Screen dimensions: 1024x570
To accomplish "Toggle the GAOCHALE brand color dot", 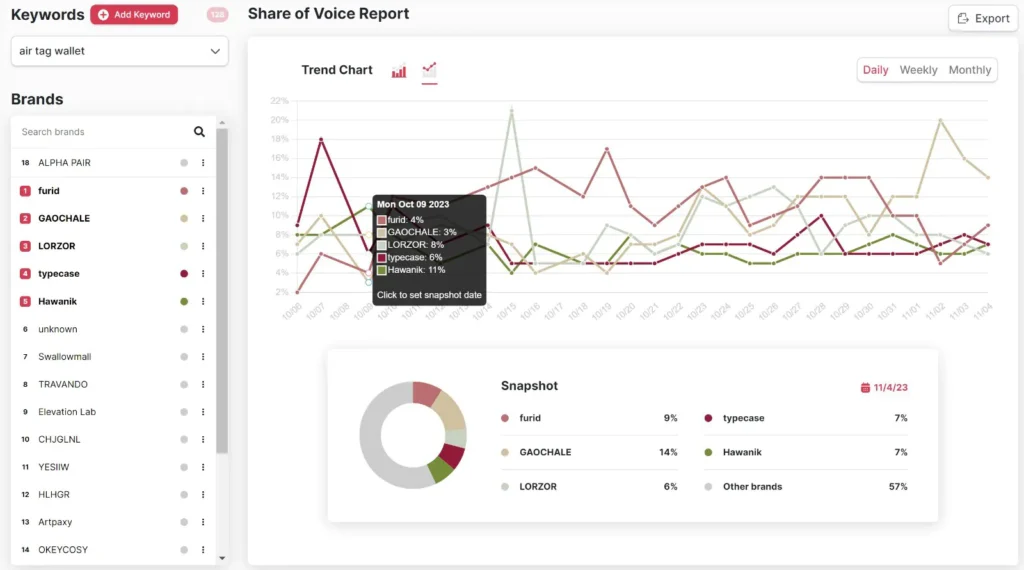I will pyautogui.click(x=184, y=219).
